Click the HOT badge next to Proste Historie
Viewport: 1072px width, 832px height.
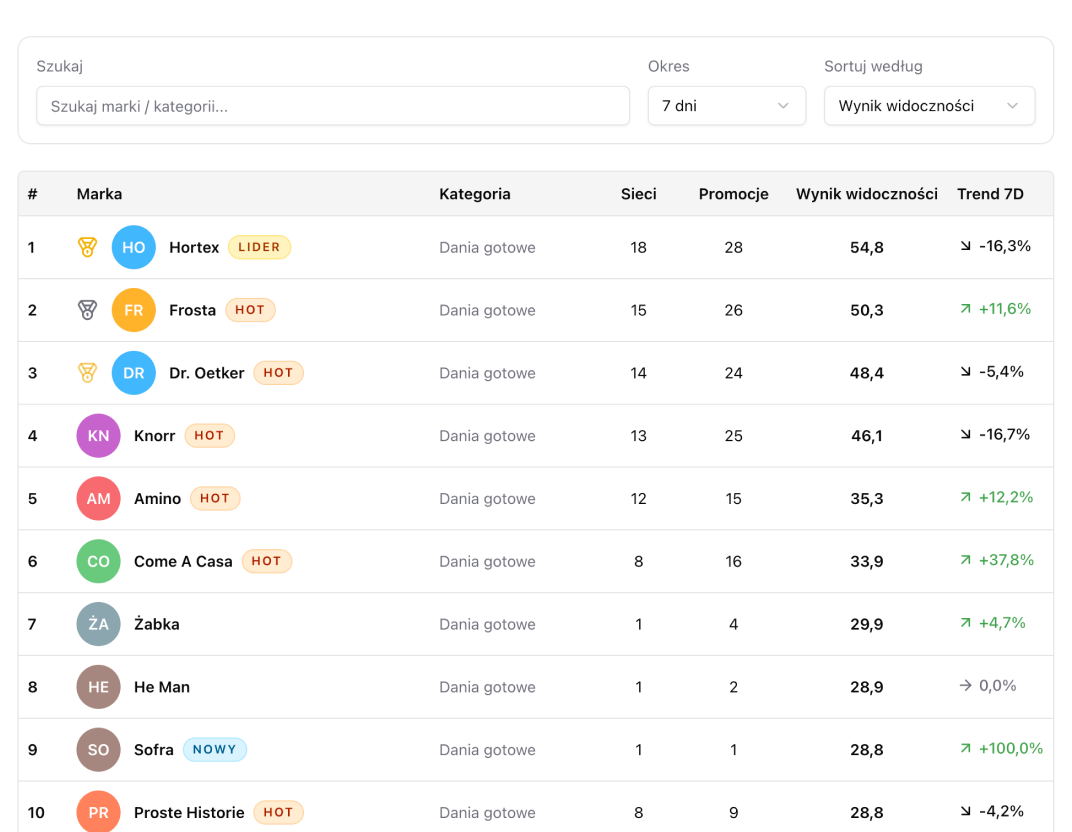(278, 812)
